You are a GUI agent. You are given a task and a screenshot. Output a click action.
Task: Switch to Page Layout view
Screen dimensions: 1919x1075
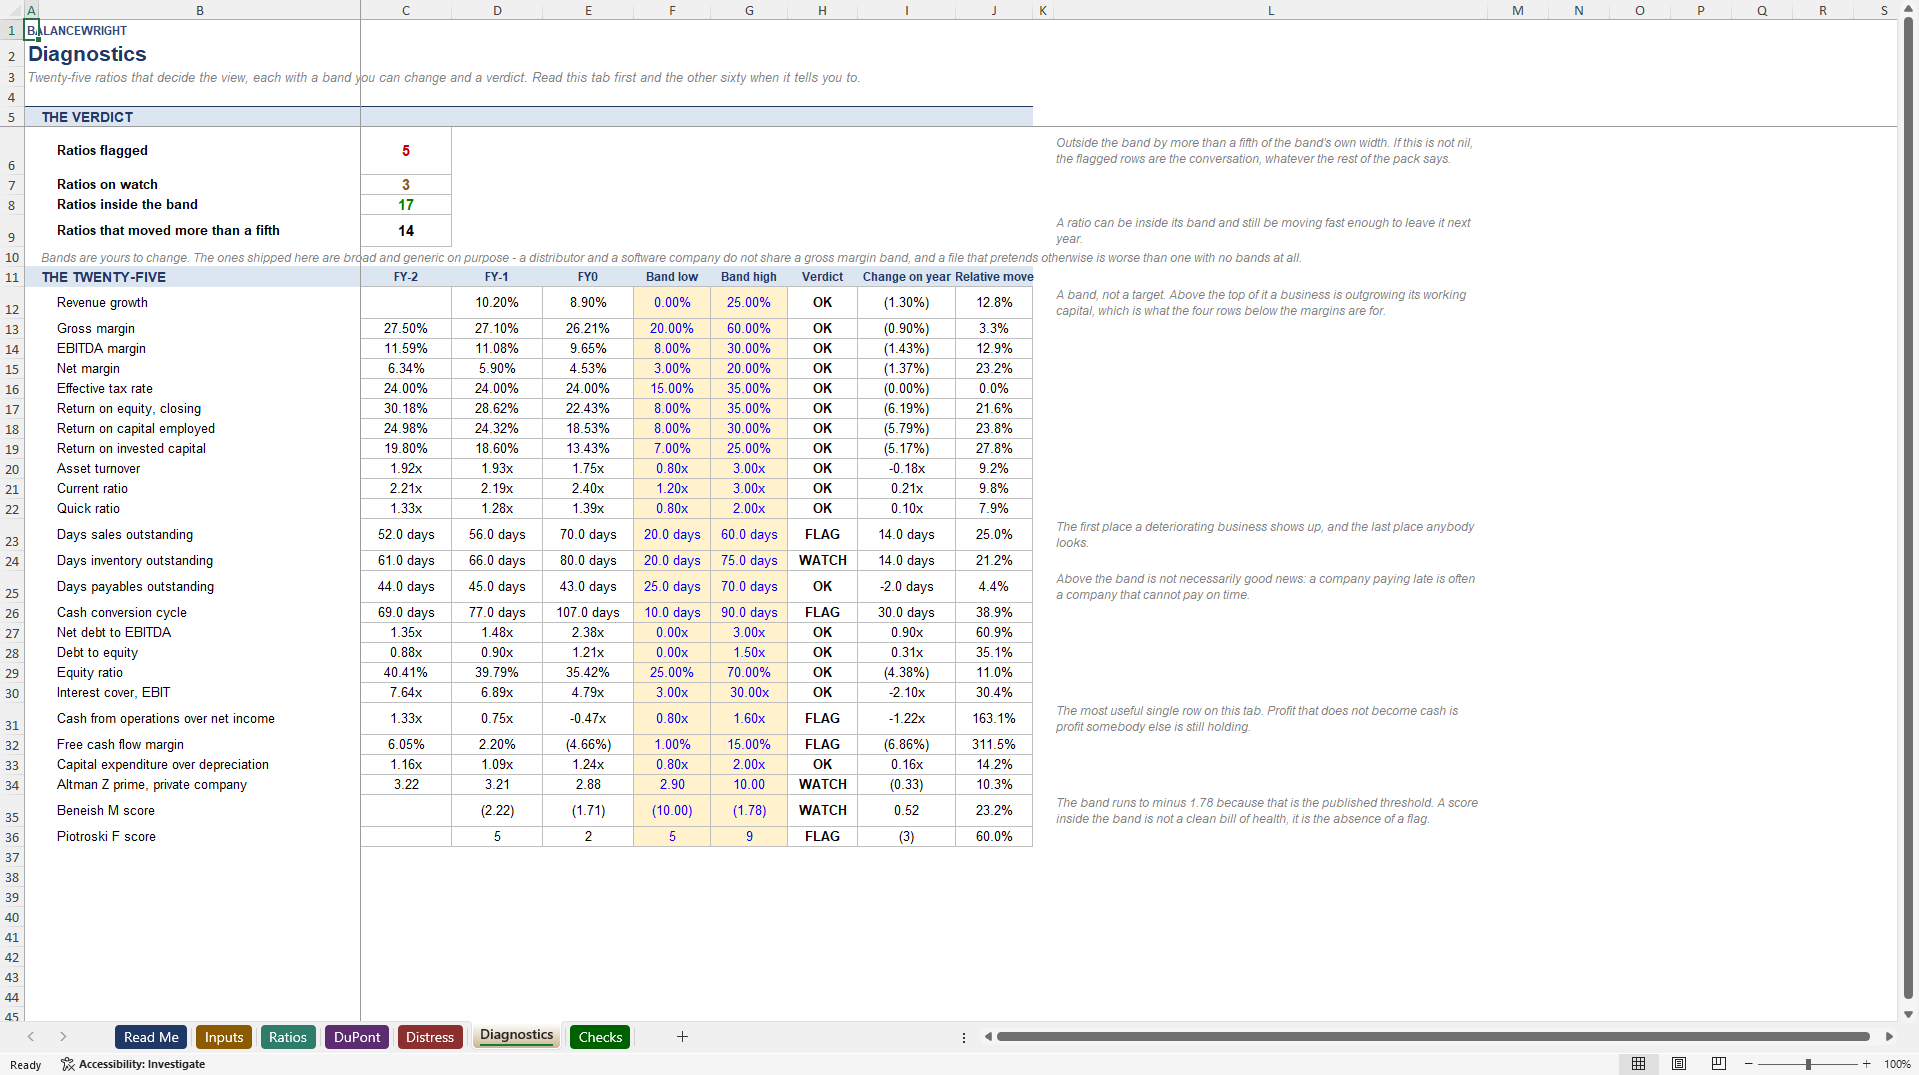(x=1679, y=1064)
